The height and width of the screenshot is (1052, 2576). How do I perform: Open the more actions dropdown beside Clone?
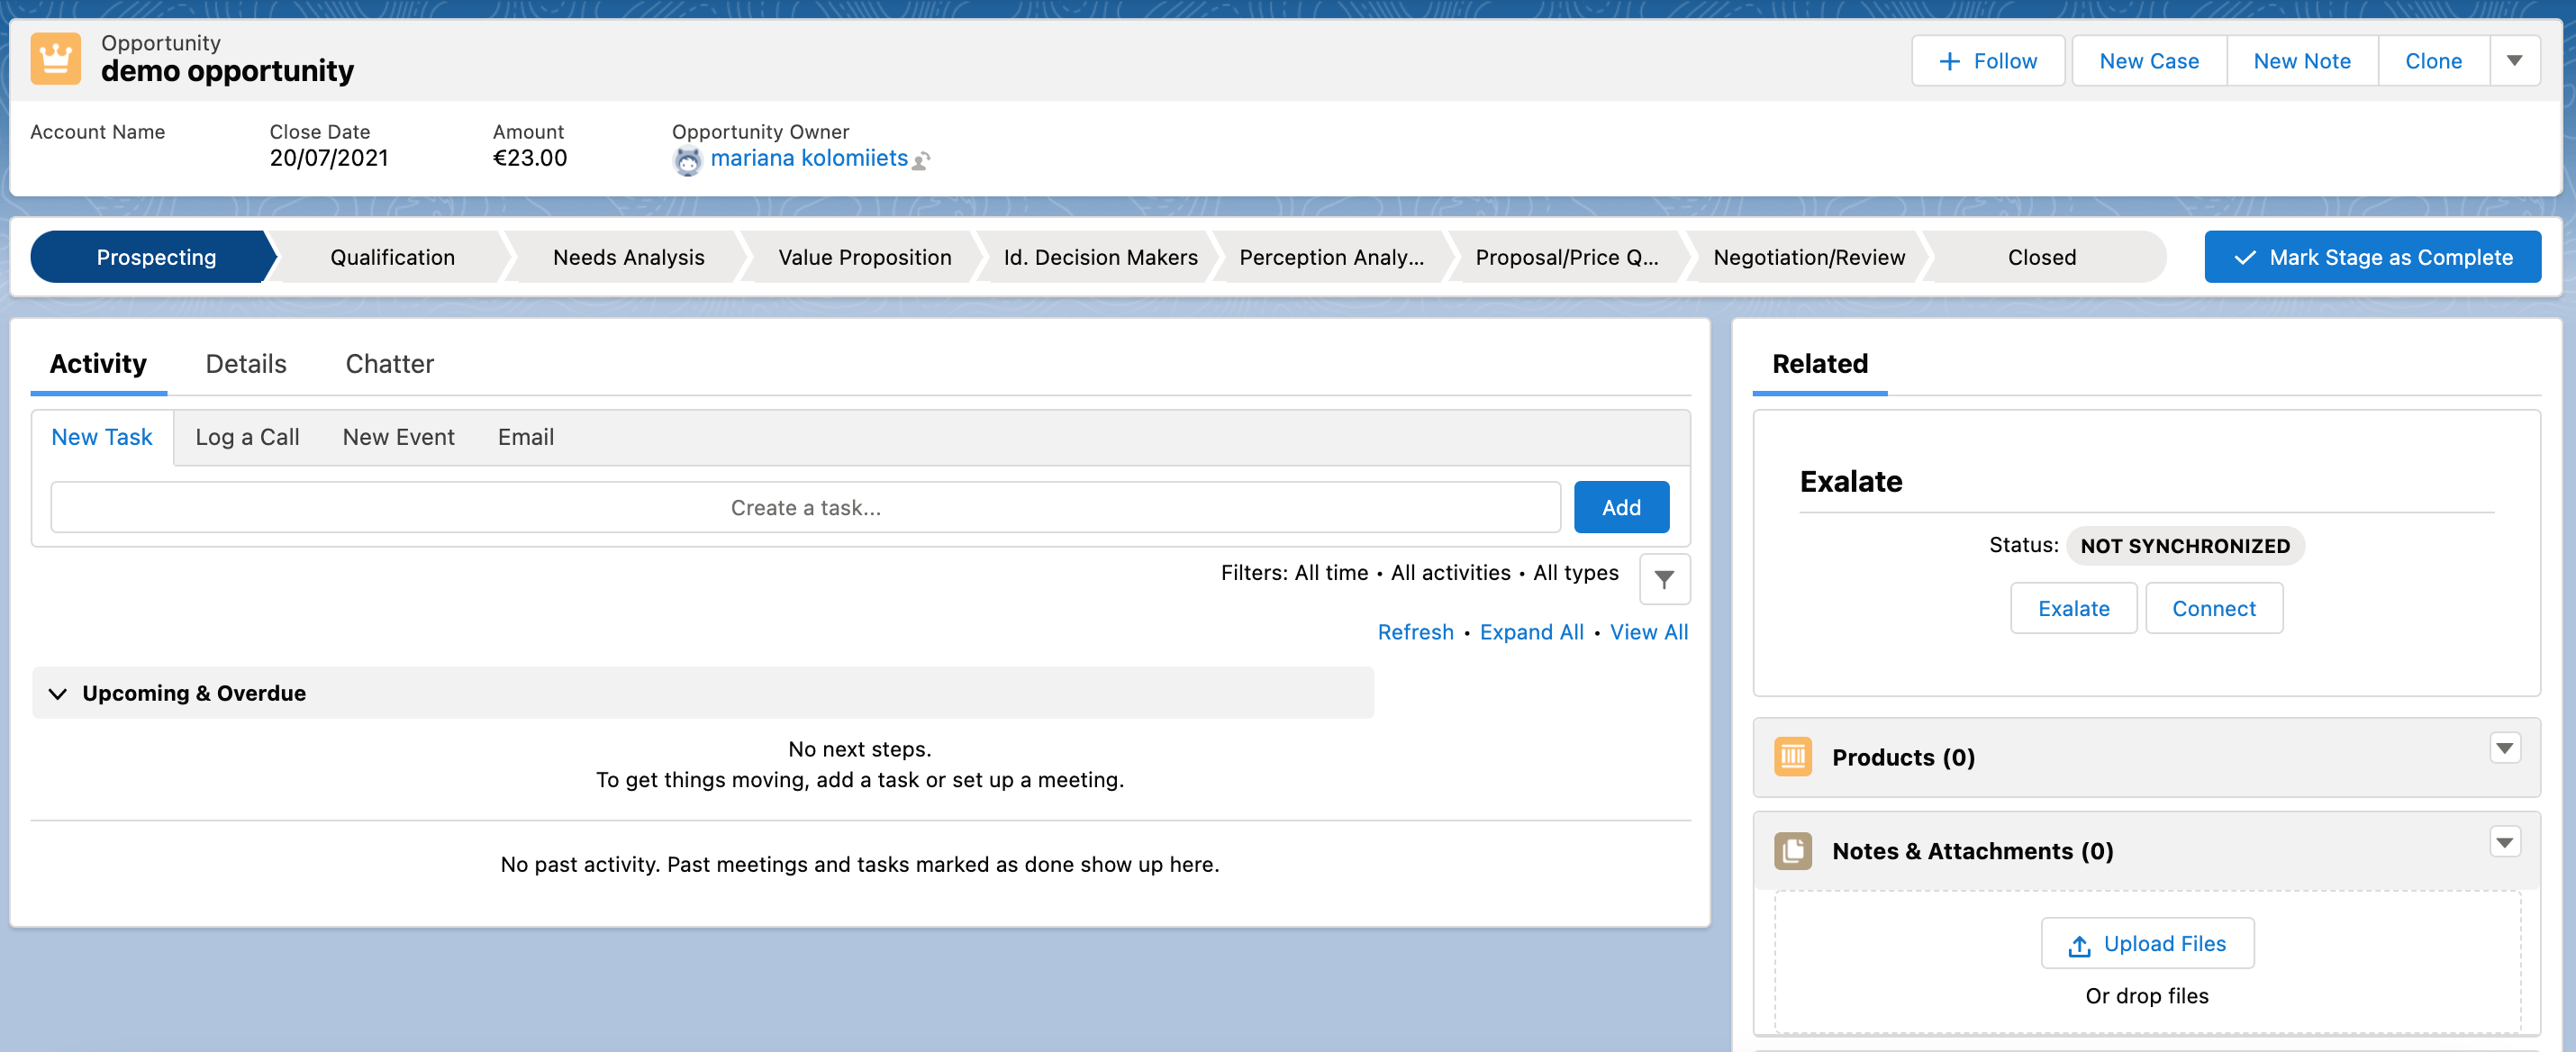click(2514, 61)
